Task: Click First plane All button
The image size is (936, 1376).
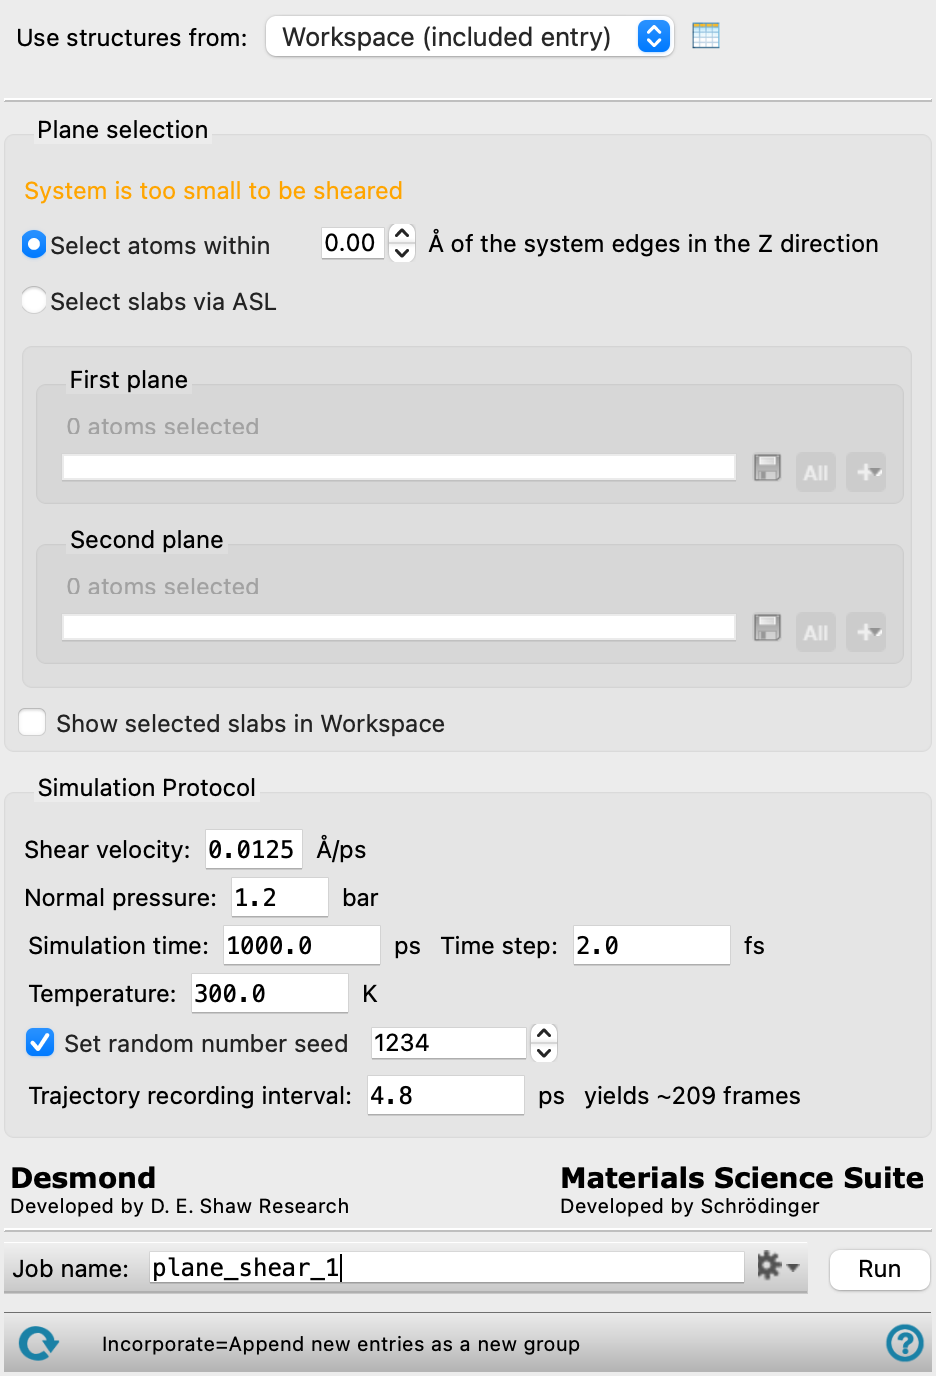Action: pos(816,472)
